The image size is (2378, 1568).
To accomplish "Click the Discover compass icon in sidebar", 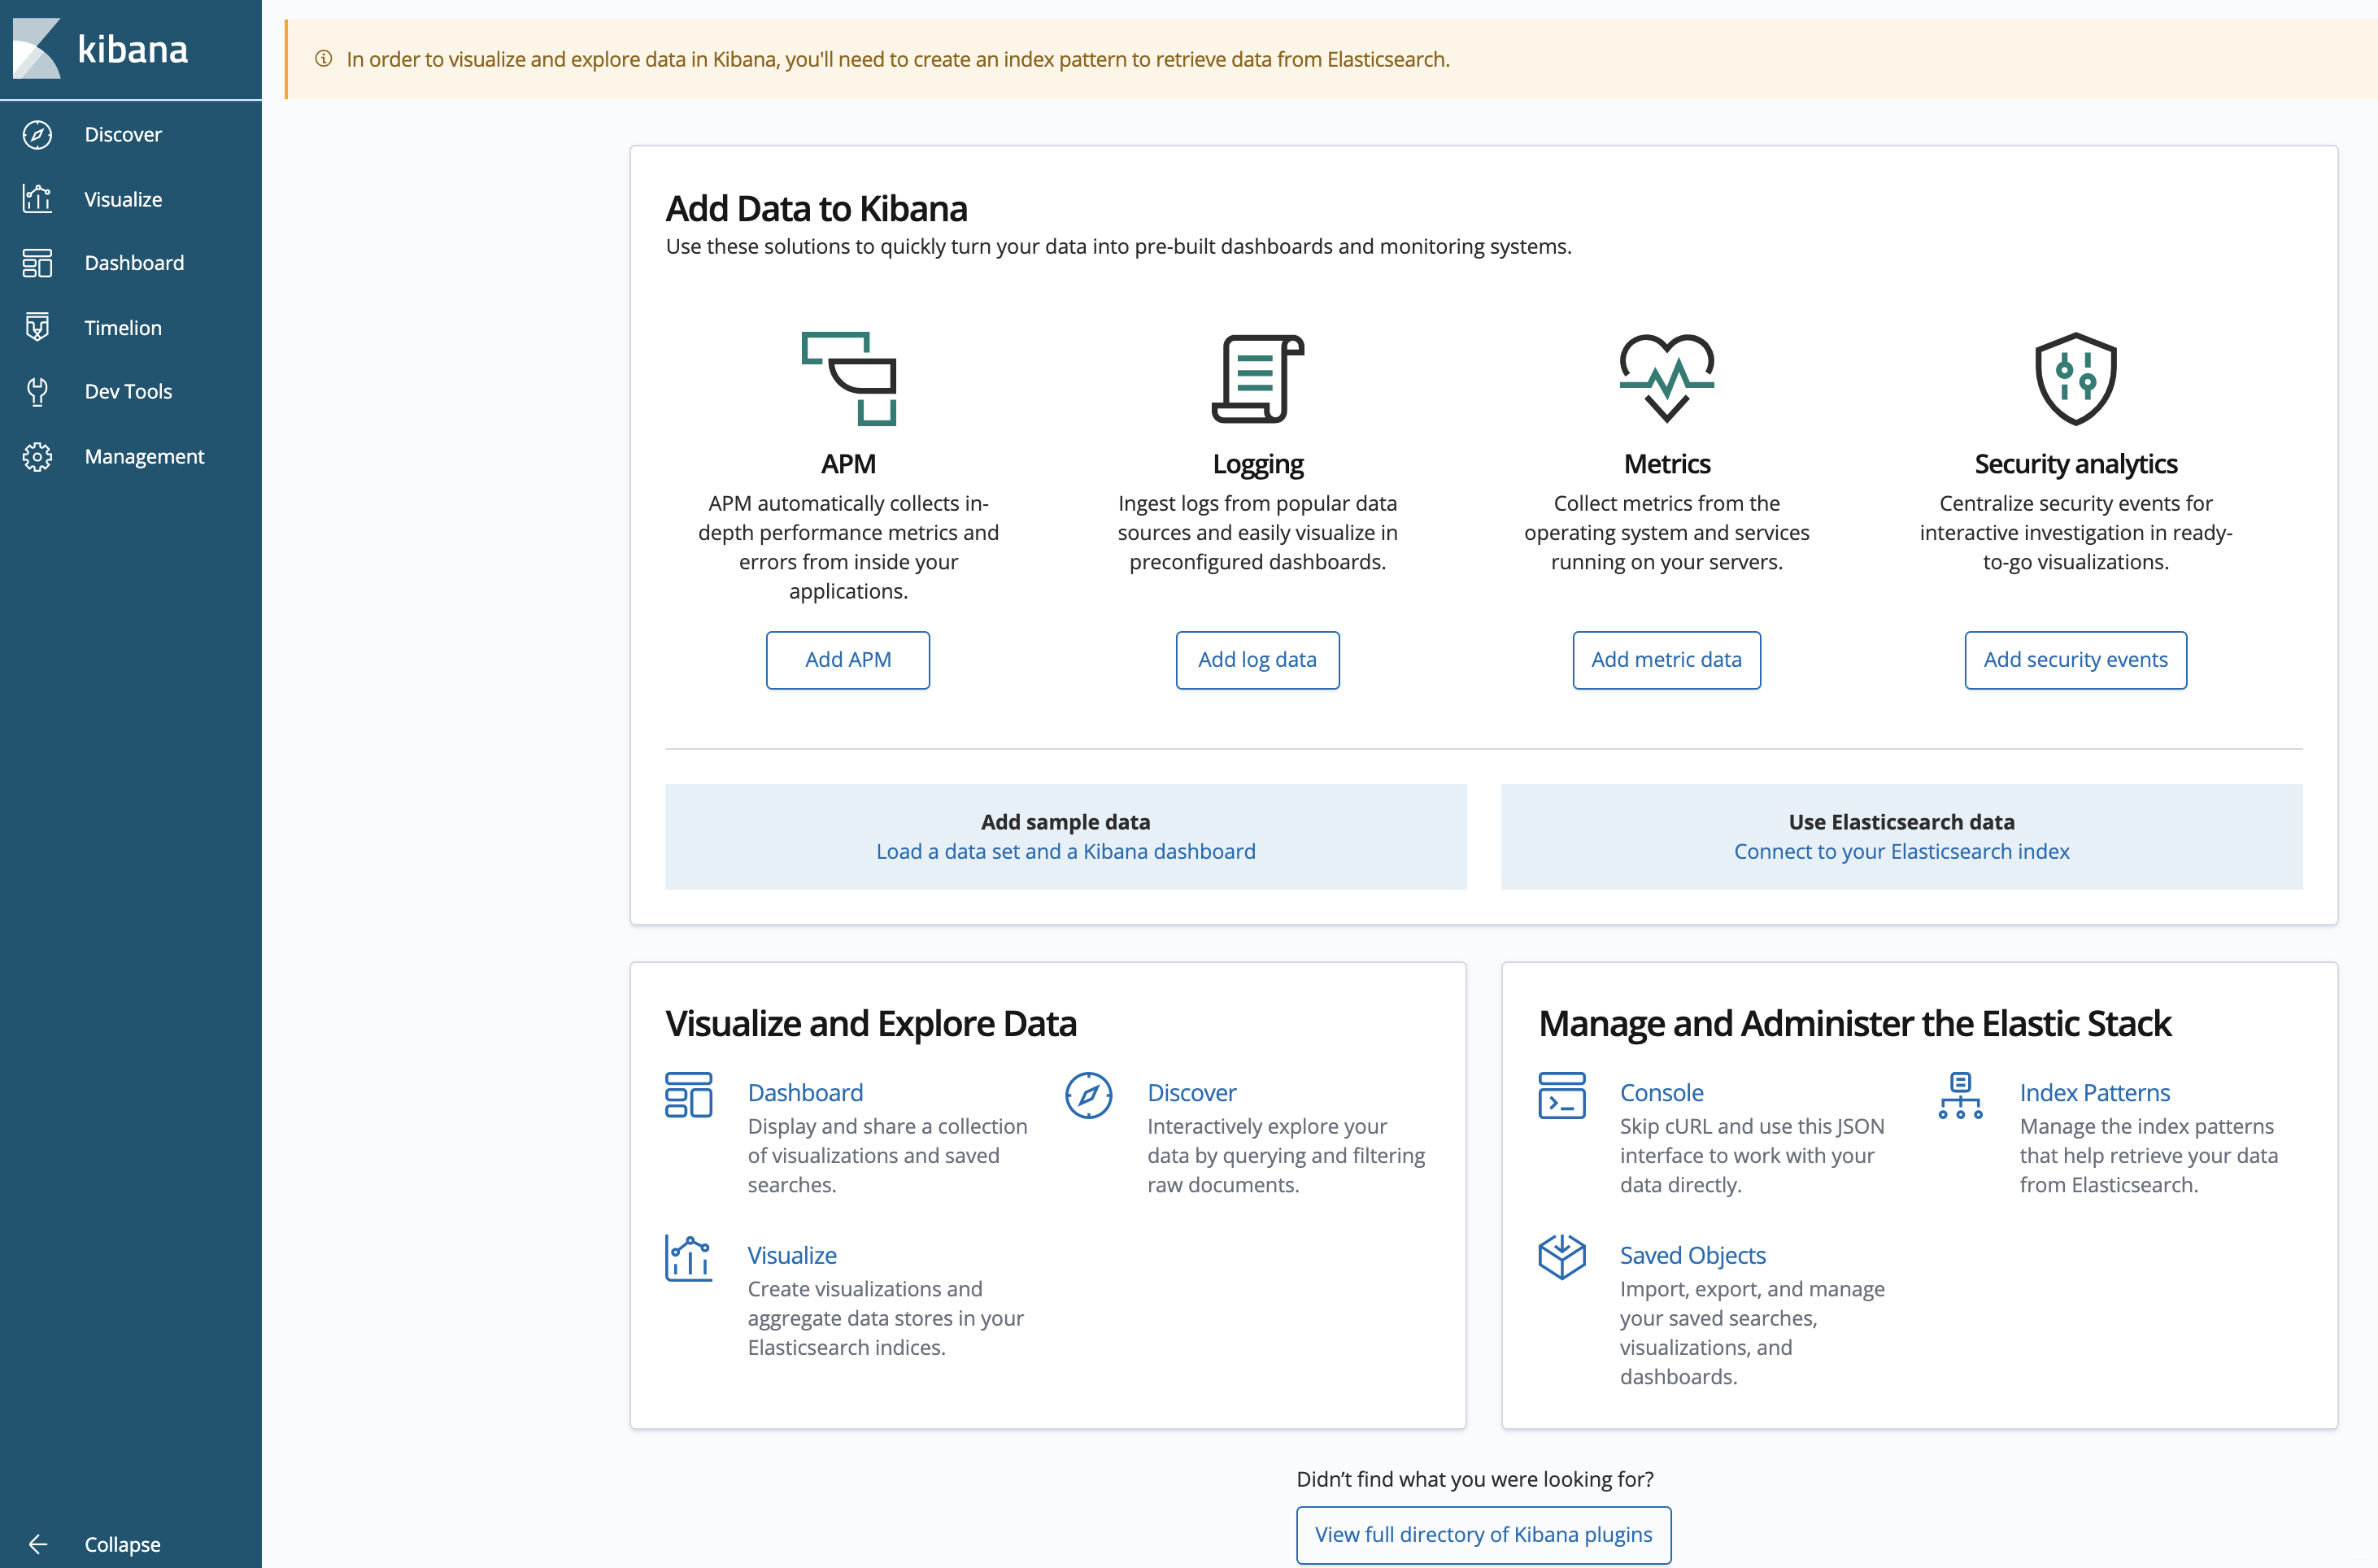I will pos(37,134).
